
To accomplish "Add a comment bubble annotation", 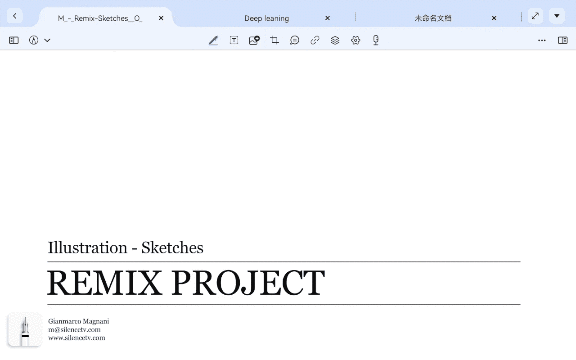I will (x=294, y=40).
